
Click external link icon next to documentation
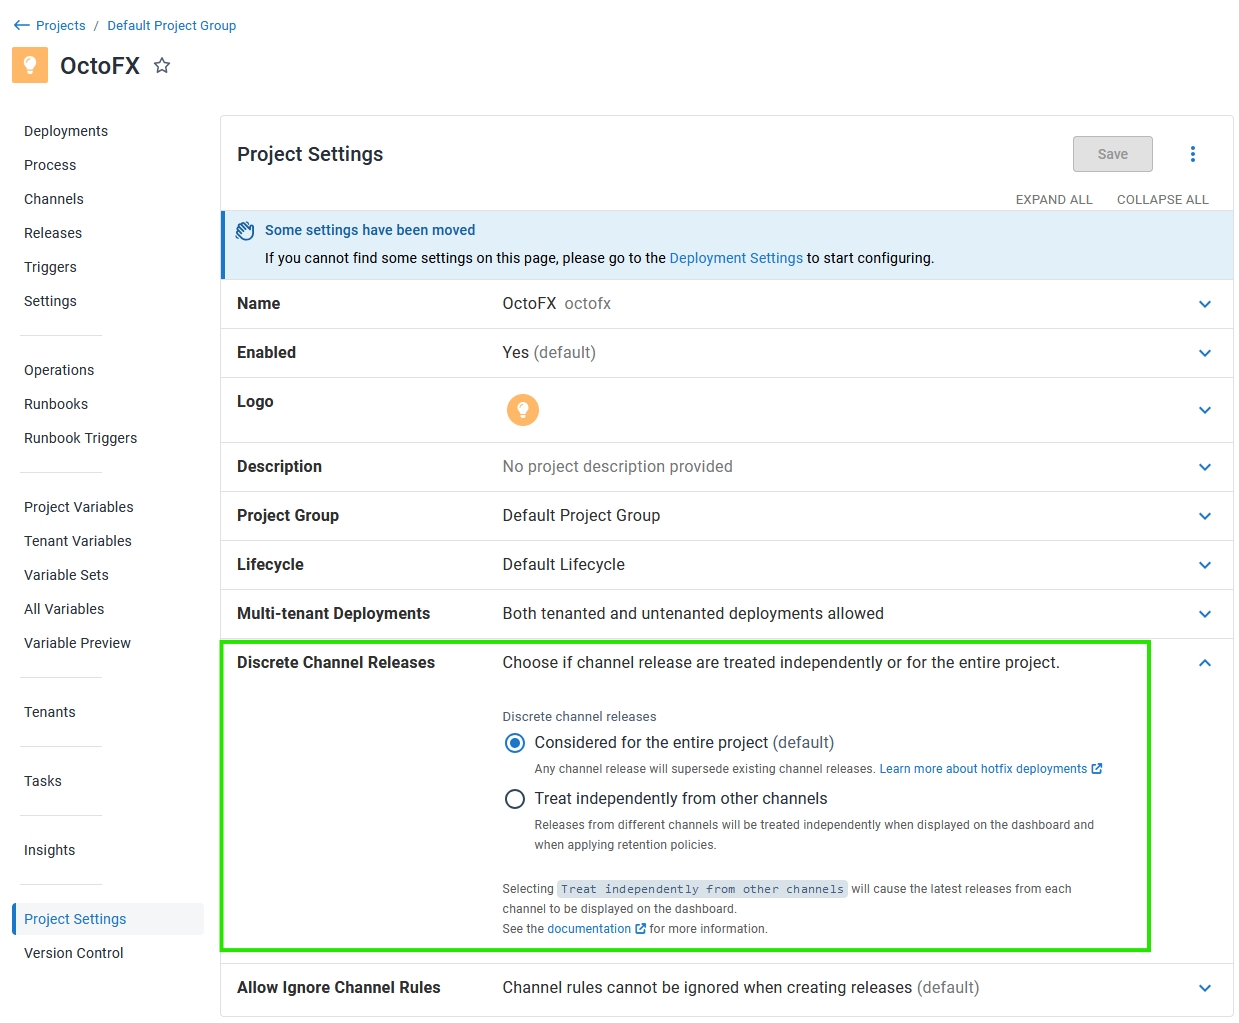point(641,929)
